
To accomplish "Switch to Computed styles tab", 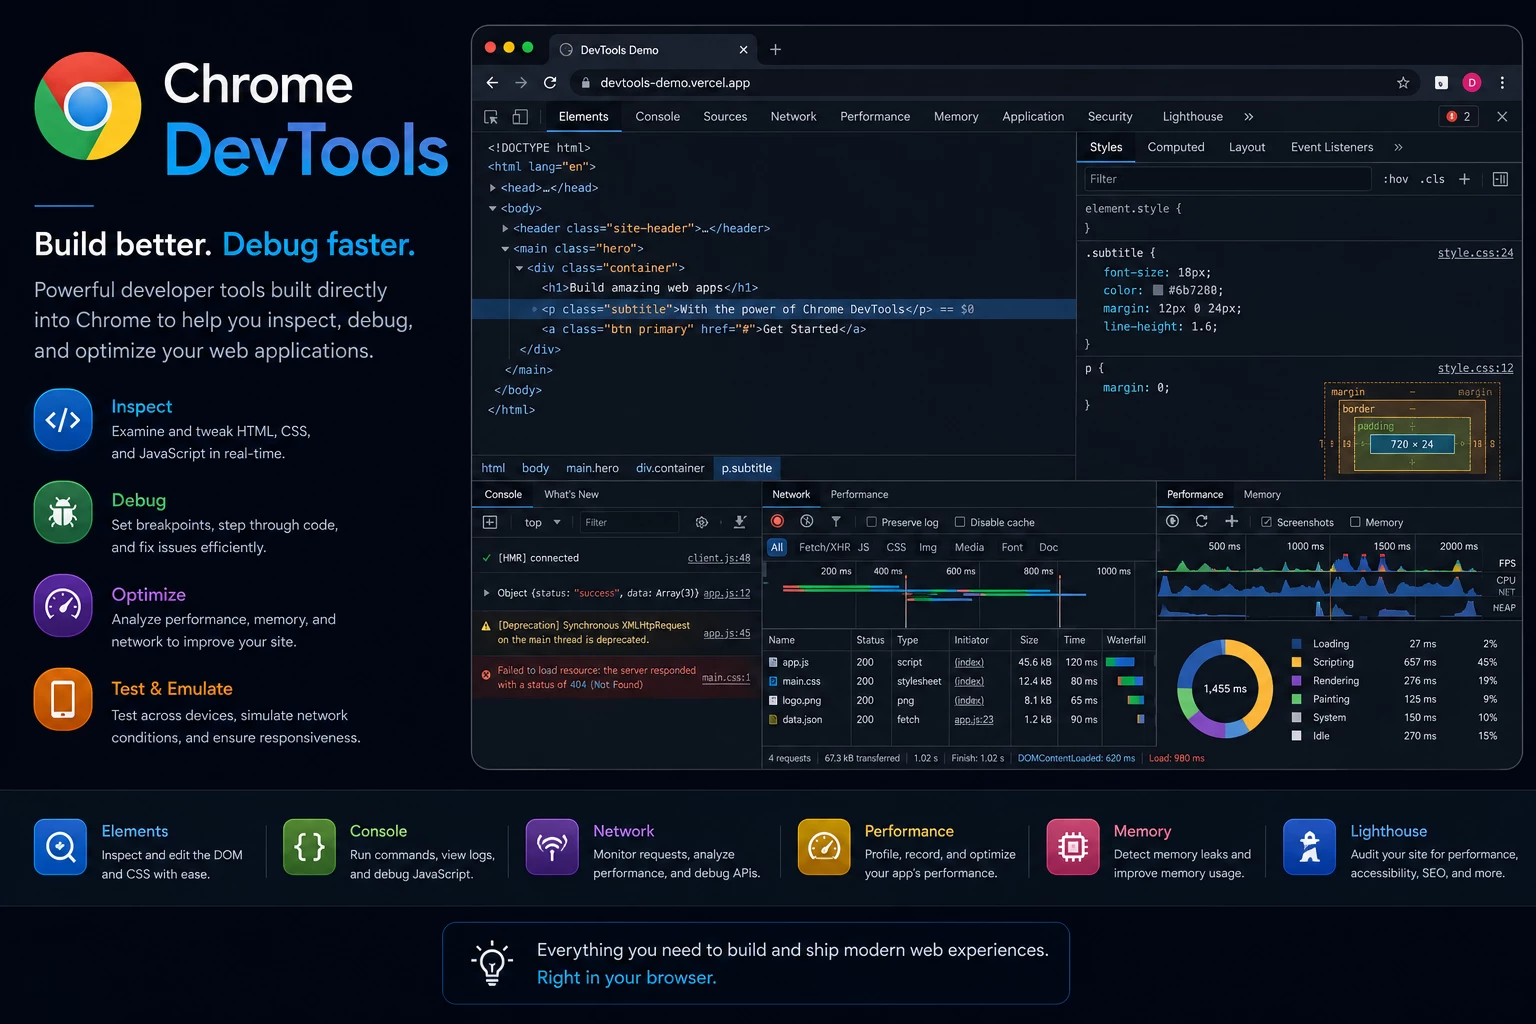I will [1176, 147].
